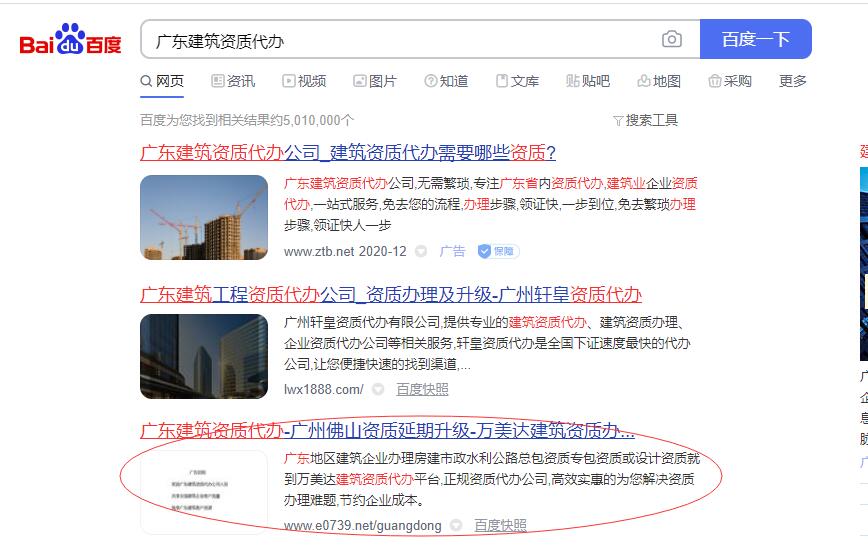Open the 采购 tab
Screen dimensions: 868x552
(x=730, y=81)
